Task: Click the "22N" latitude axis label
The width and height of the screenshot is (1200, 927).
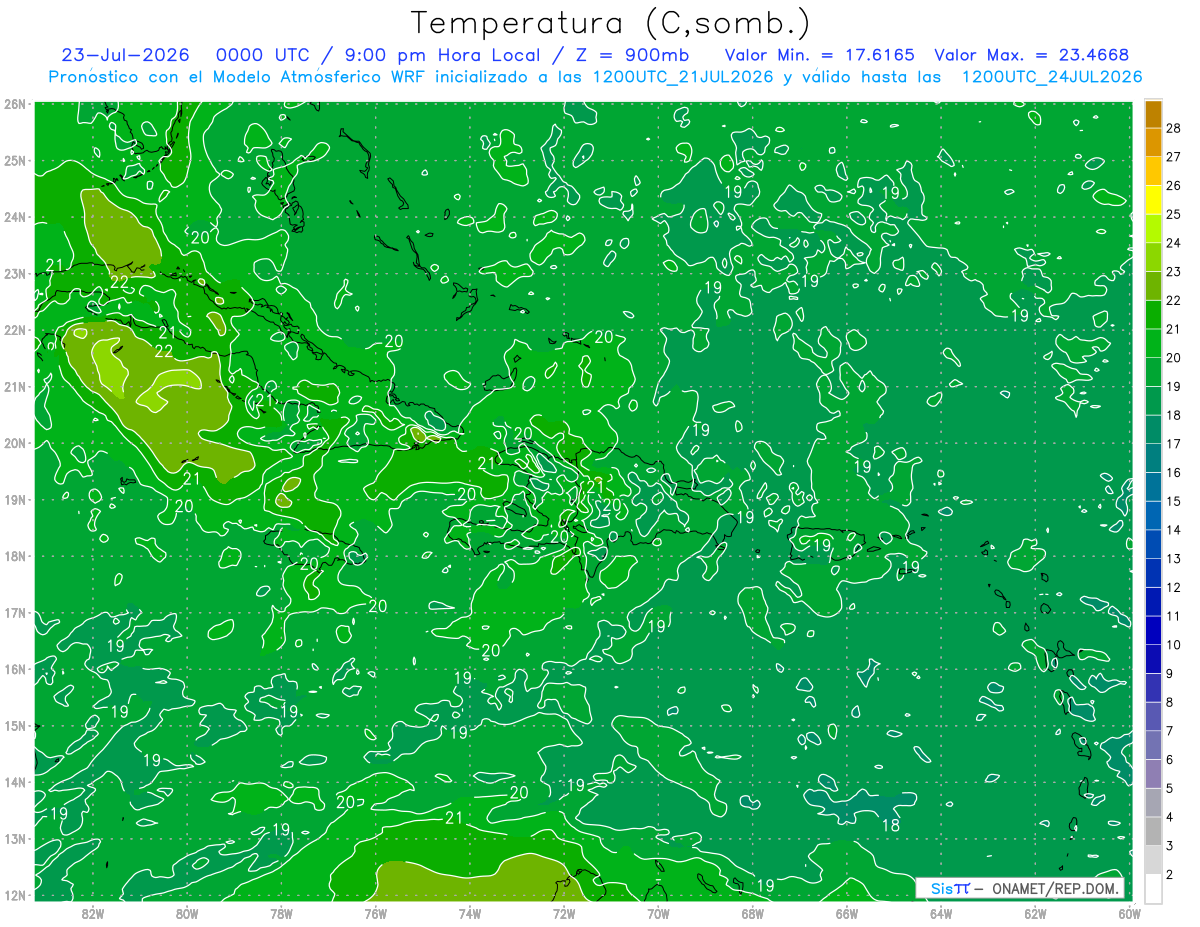Action: click(x=14, y=330)
